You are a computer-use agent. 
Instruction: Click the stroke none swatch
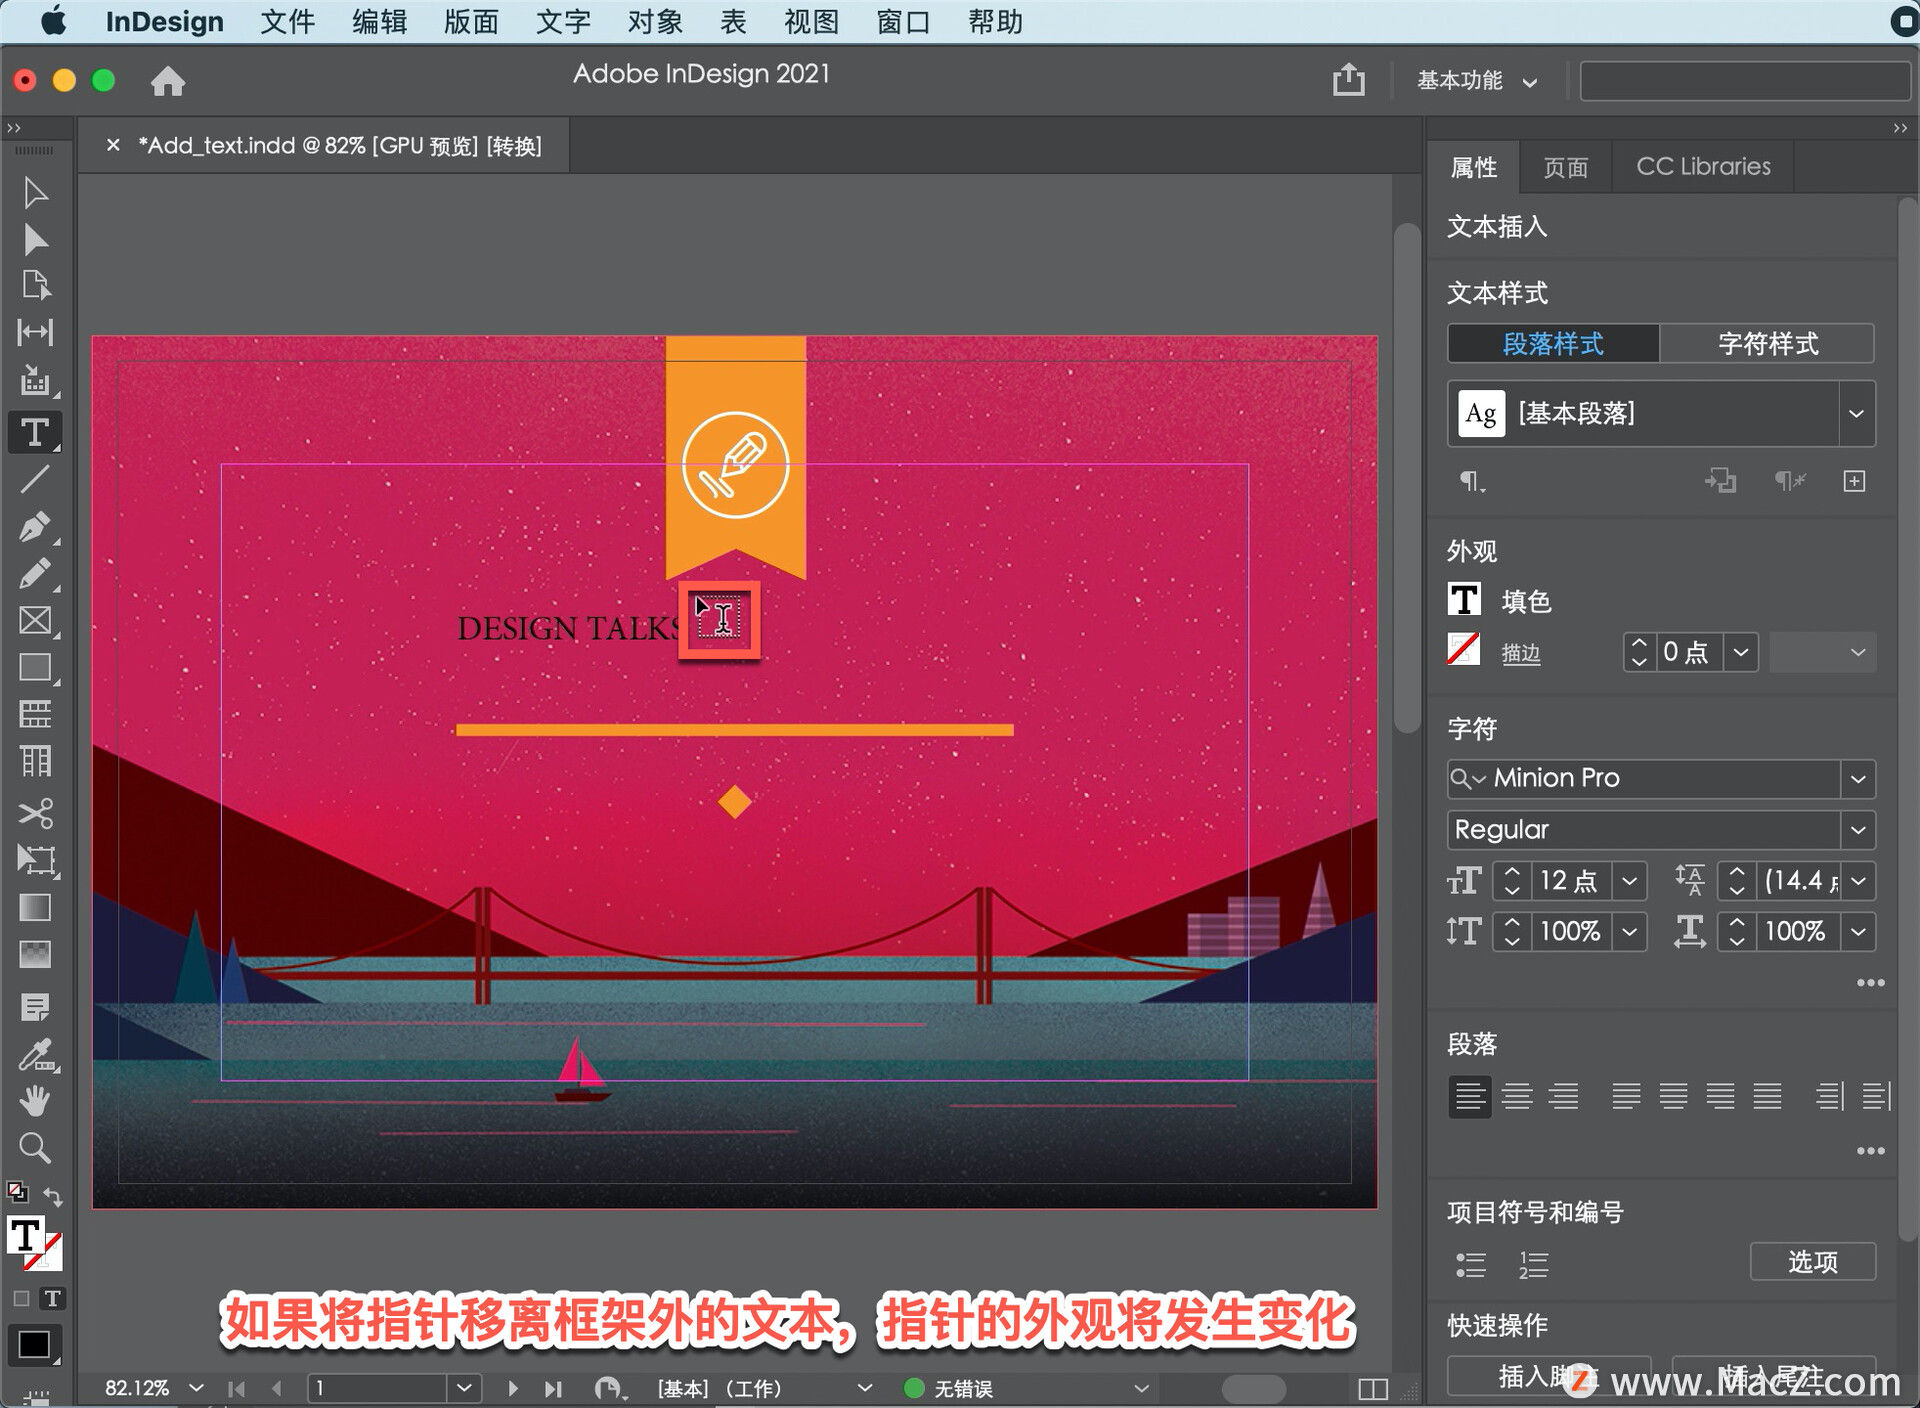click(1464, 650)
